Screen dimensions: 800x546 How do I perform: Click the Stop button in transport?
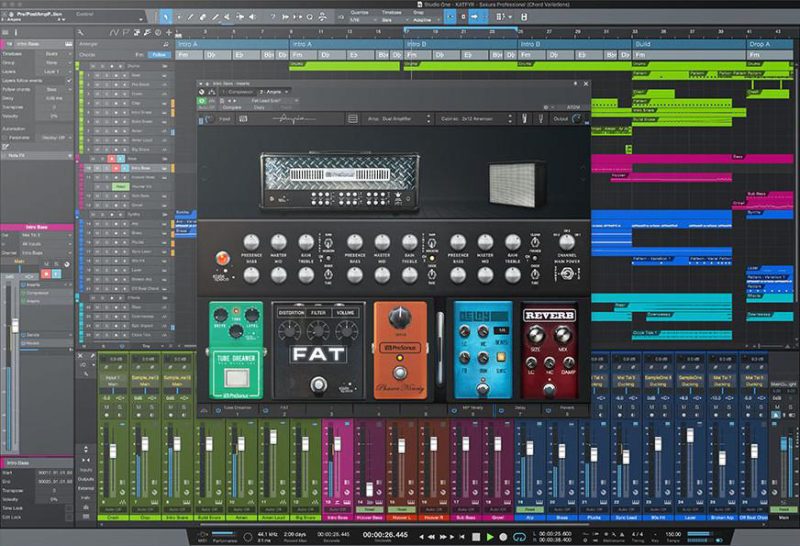coord(476,537)
